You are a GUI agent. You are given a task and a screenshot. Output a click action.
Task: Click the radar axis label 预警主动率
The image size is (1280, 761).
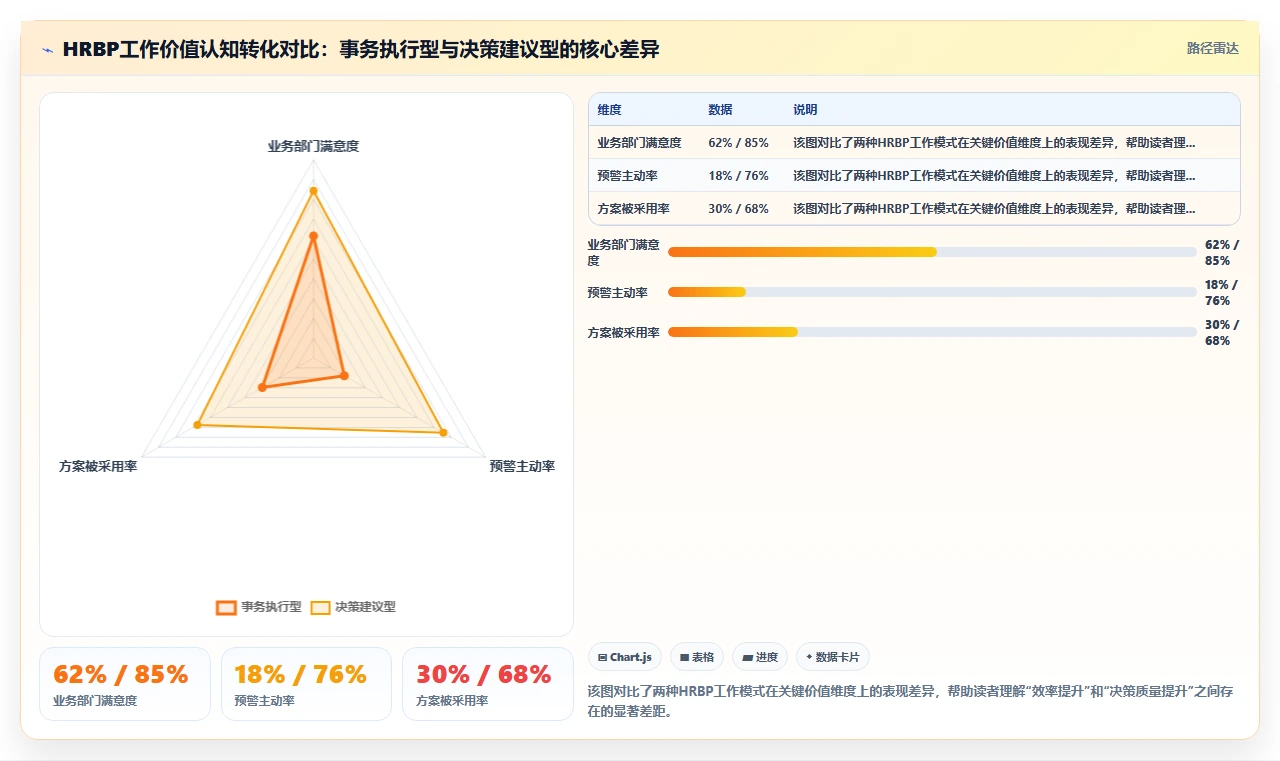(522, 466)
